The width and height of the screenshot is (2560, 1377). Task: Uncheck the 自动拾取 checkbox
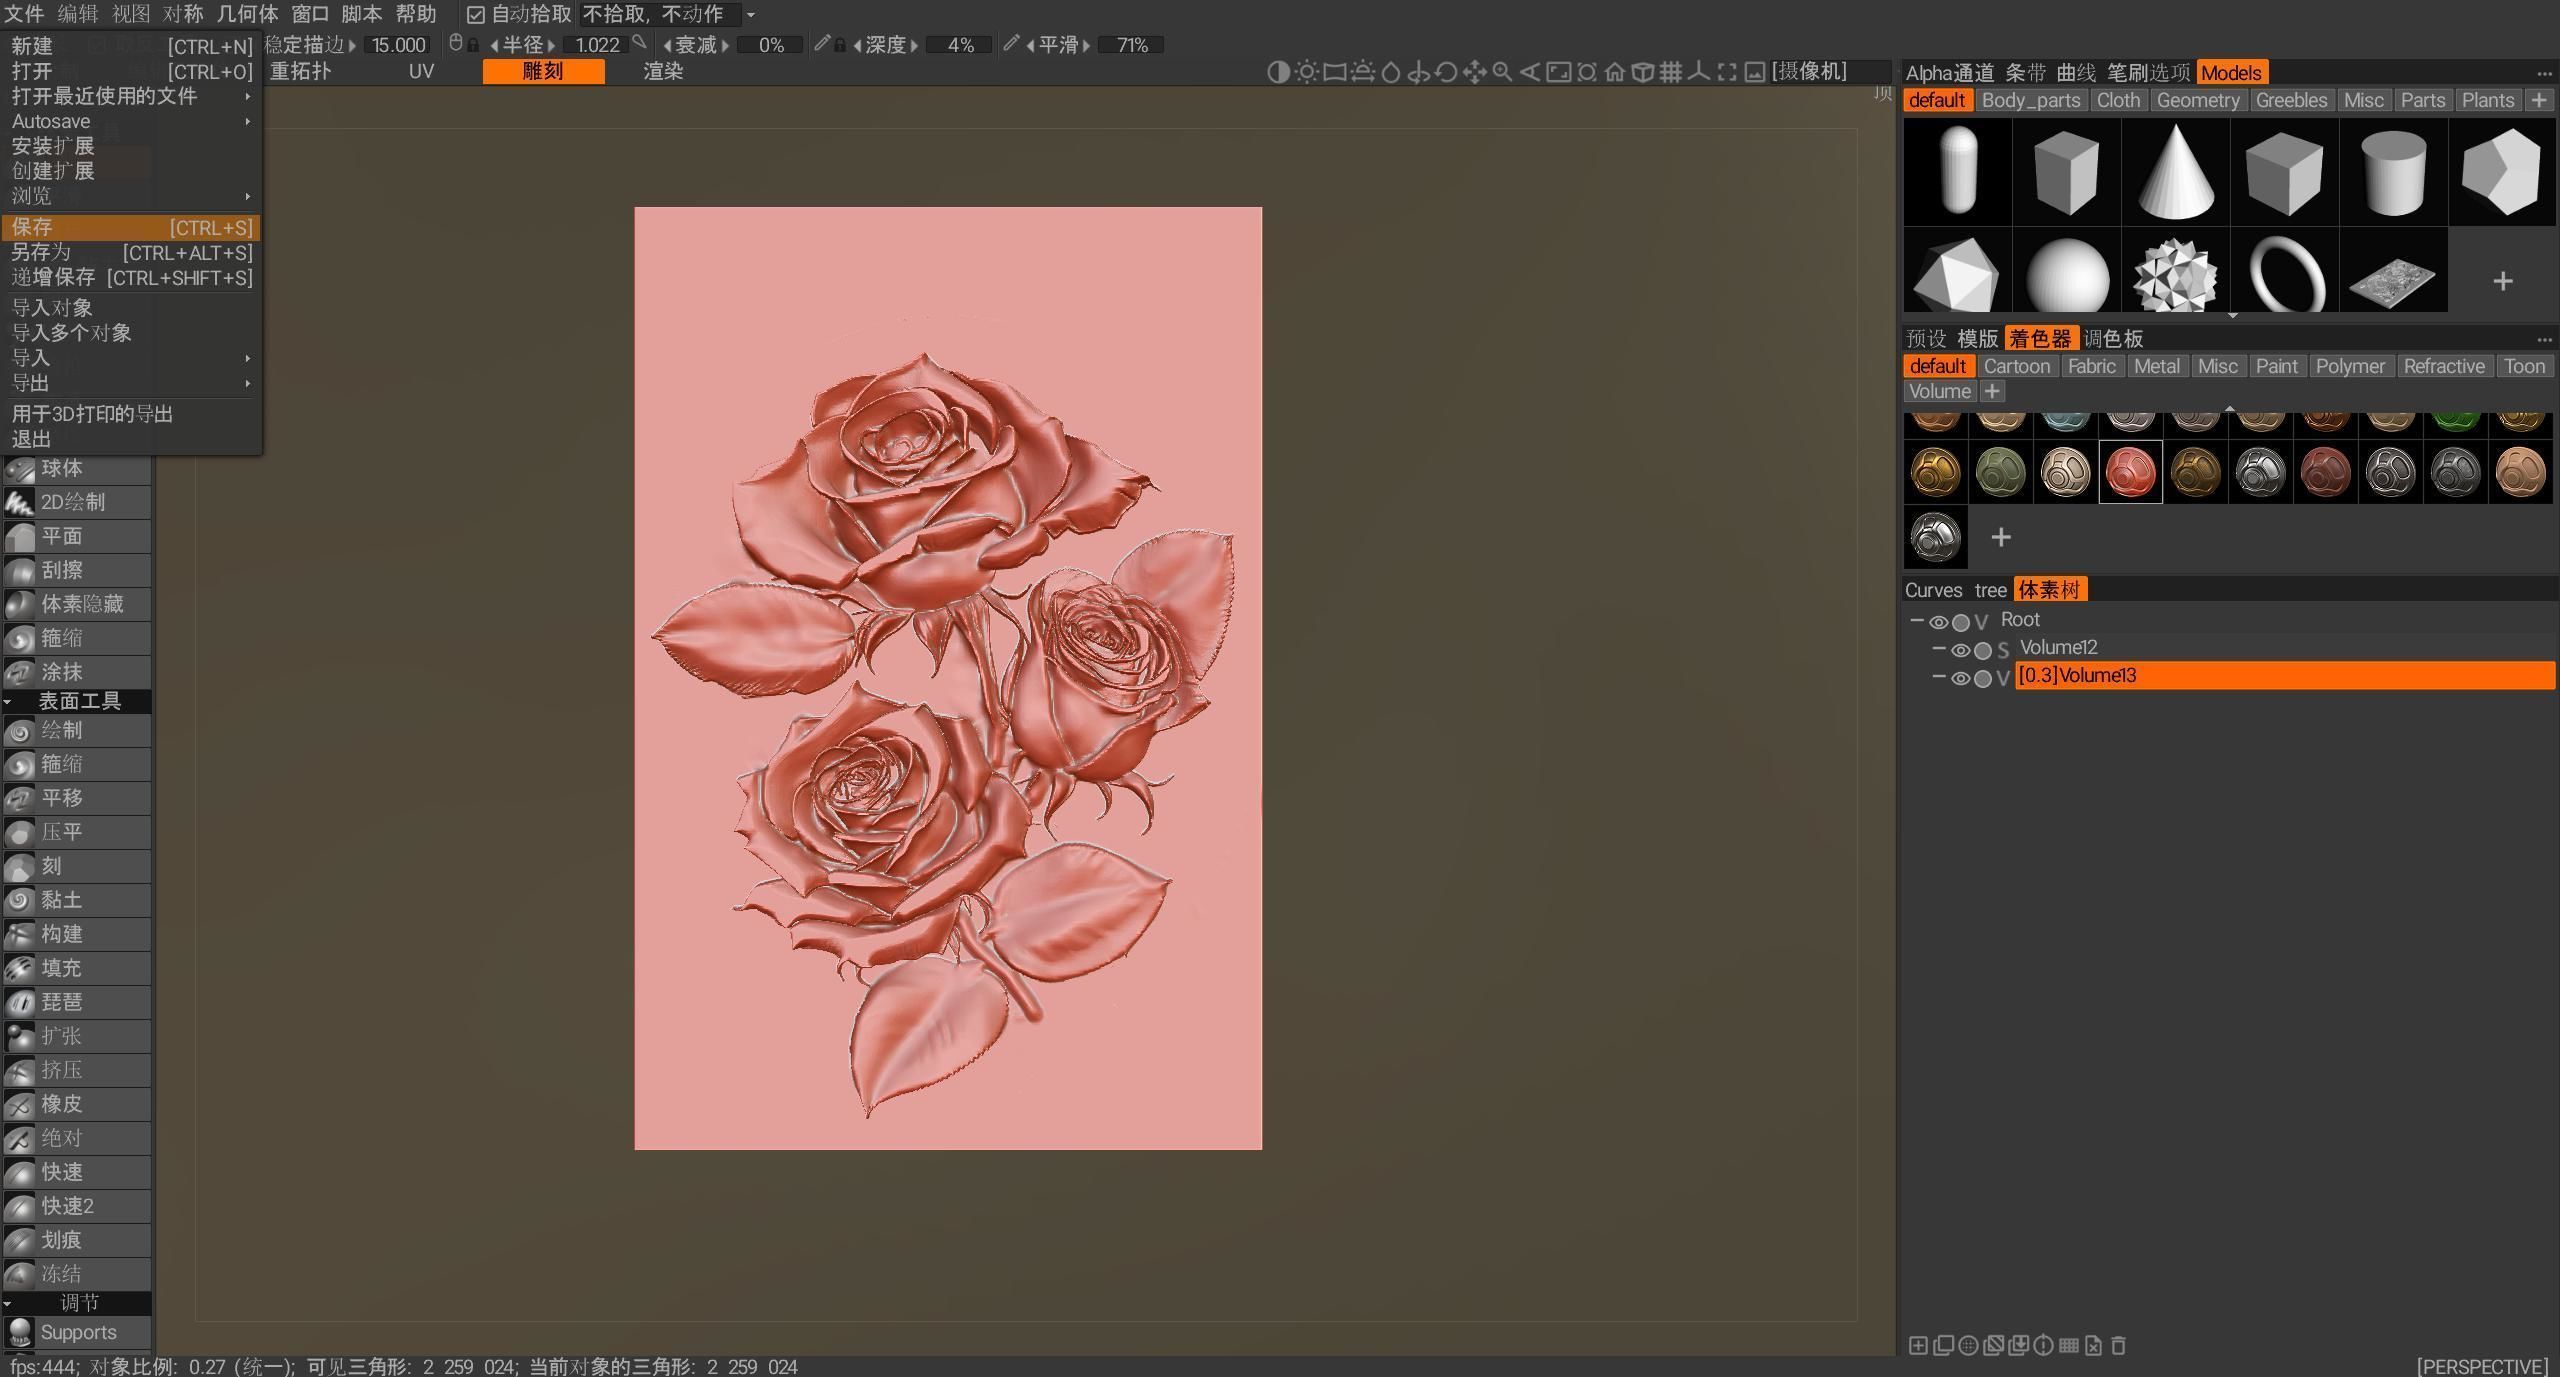[x=476, y=14]
